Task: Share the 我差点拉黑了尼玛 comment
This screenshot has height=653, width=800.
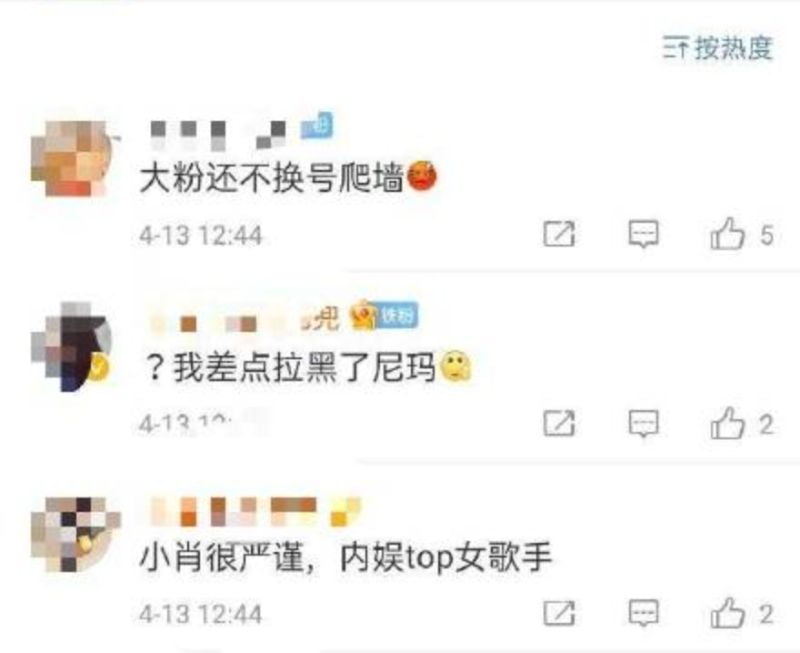Action: pos(559,423)
